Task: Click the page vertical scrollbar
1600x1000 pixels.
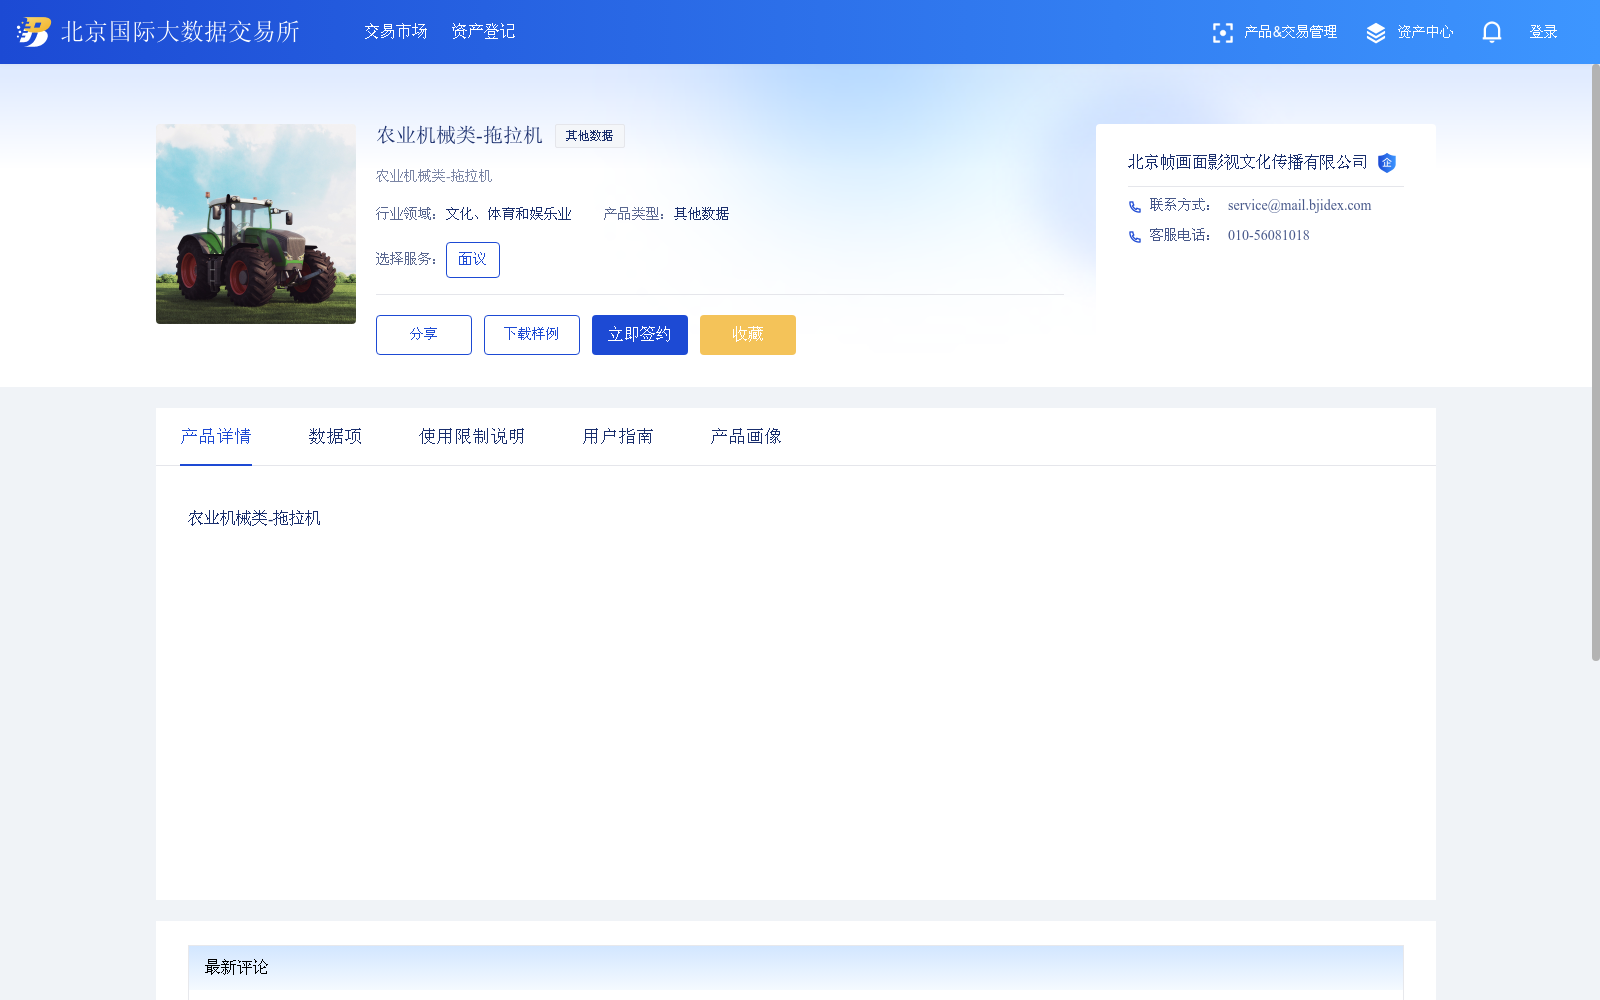Action: pos(1595,362)
